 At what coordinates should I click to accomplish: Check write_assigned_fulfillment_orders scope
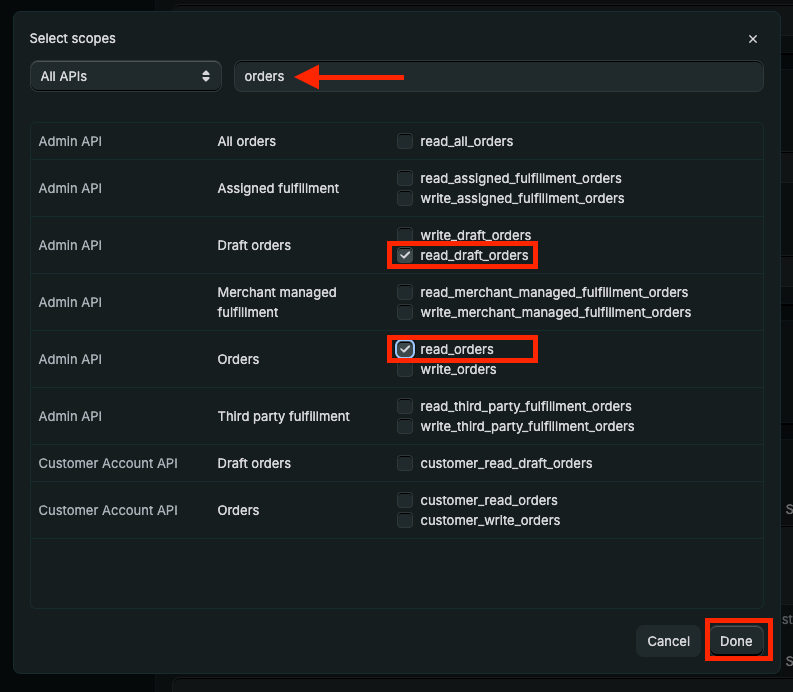405,198
